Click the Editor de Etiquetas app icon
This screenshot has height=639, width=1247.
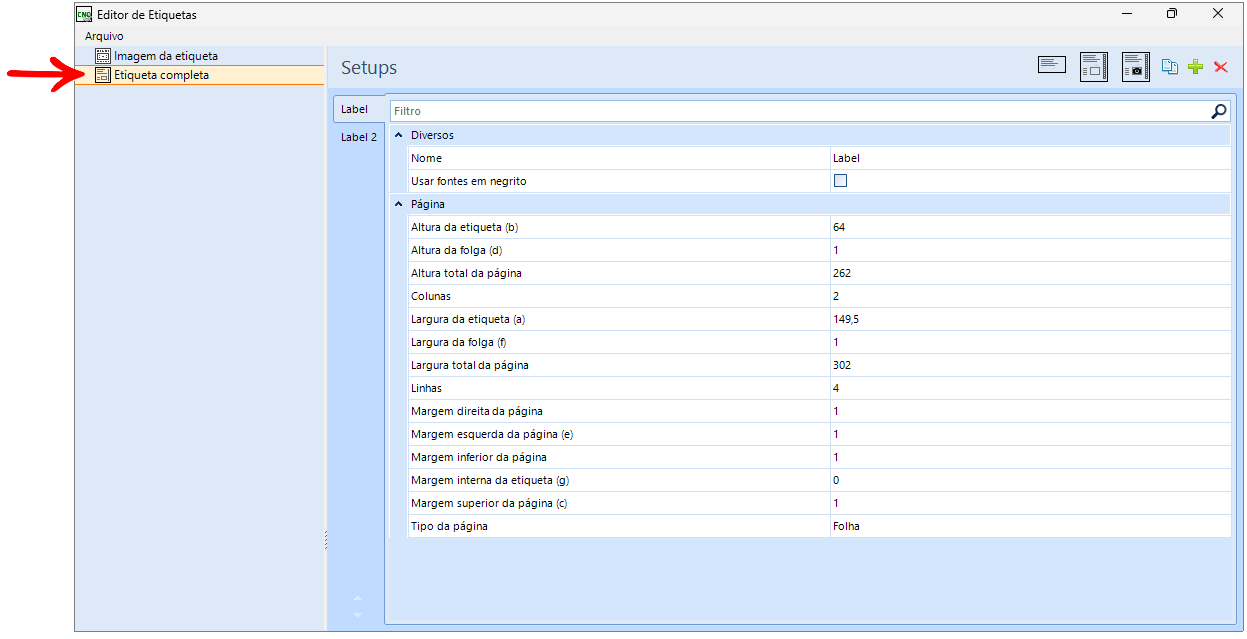pyautogui.click(x=84, y=14)
